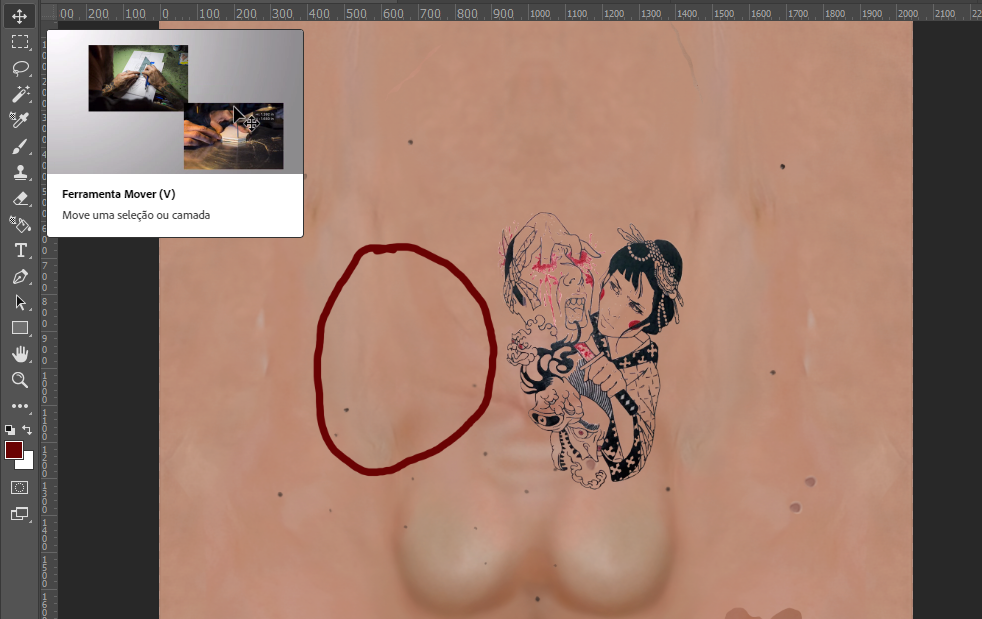Swap foreground and background colors
Image resolution: width=982 pixels, height=619 pixels.
pyautogui.click(x=28, y=429)
